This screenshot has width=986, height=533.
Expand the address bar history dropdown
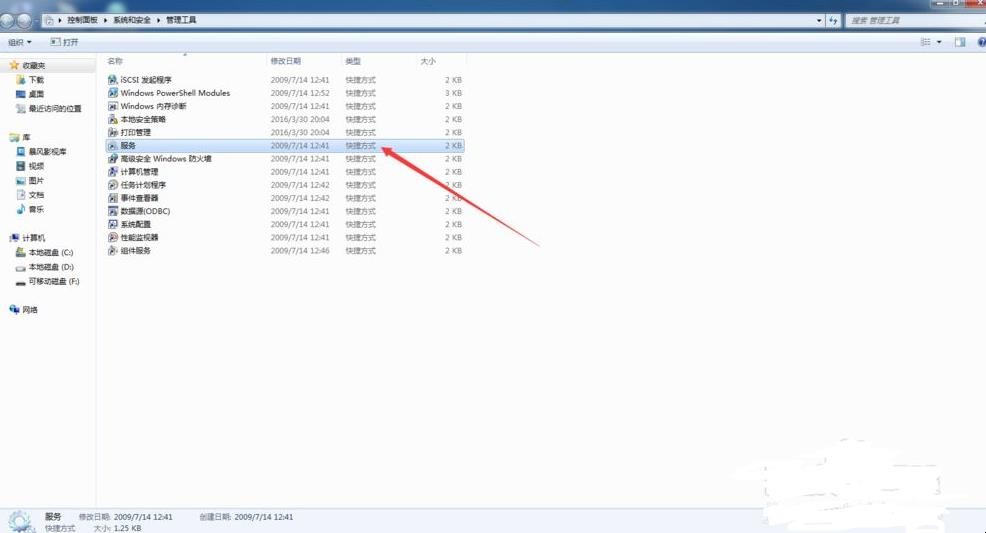click(819, 20)
